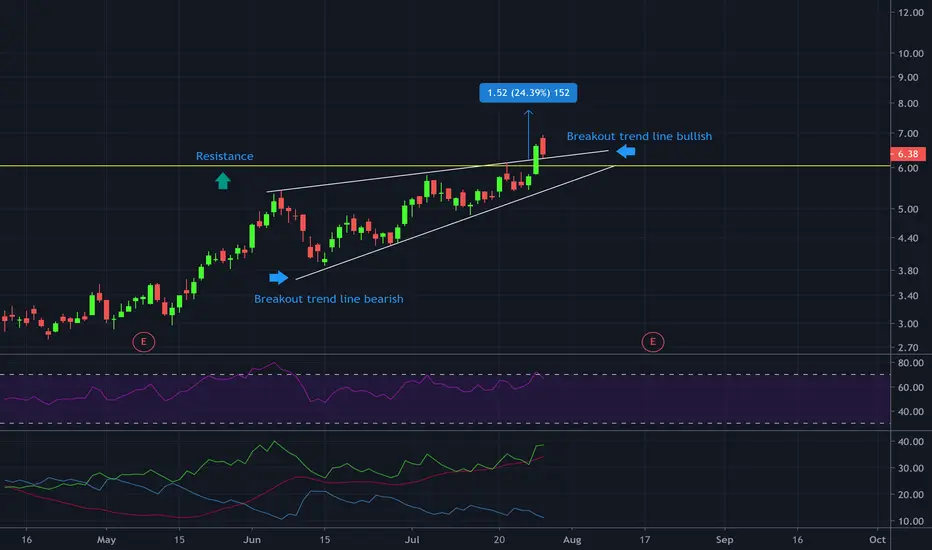Screen dimensions: 932x550
Task: Click the 3.80 price axis label
Action: (x=908, y=271)
